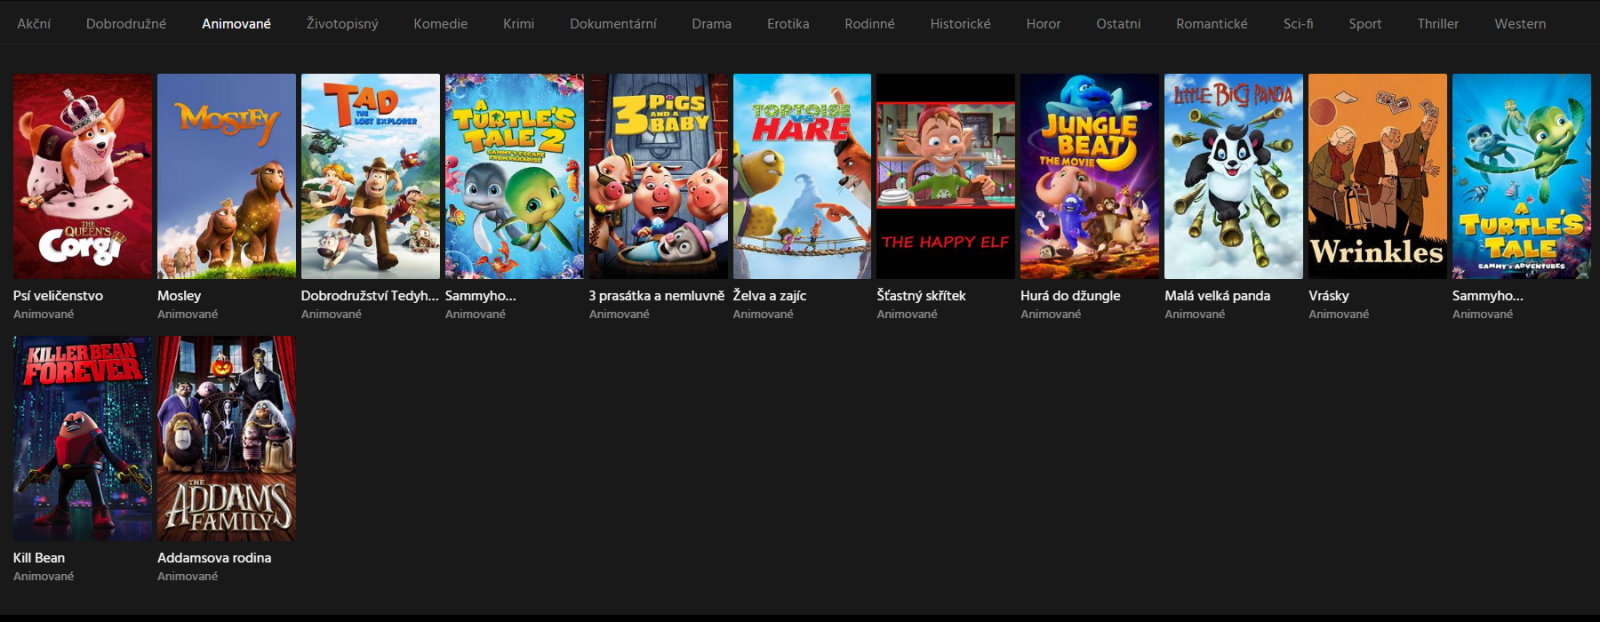
Task: Click the Psí veličenstvo title link
Action: (x=58, y=296)
